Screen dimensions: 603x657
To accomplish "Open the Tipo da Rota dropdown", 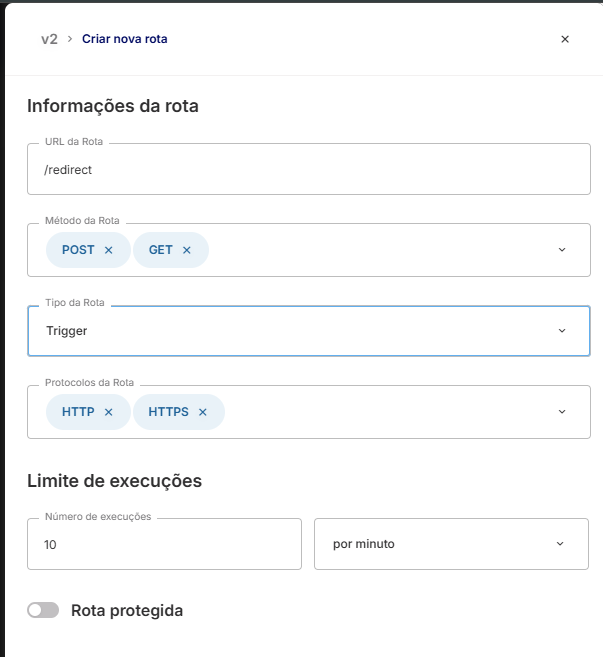I will click(562, 331).
